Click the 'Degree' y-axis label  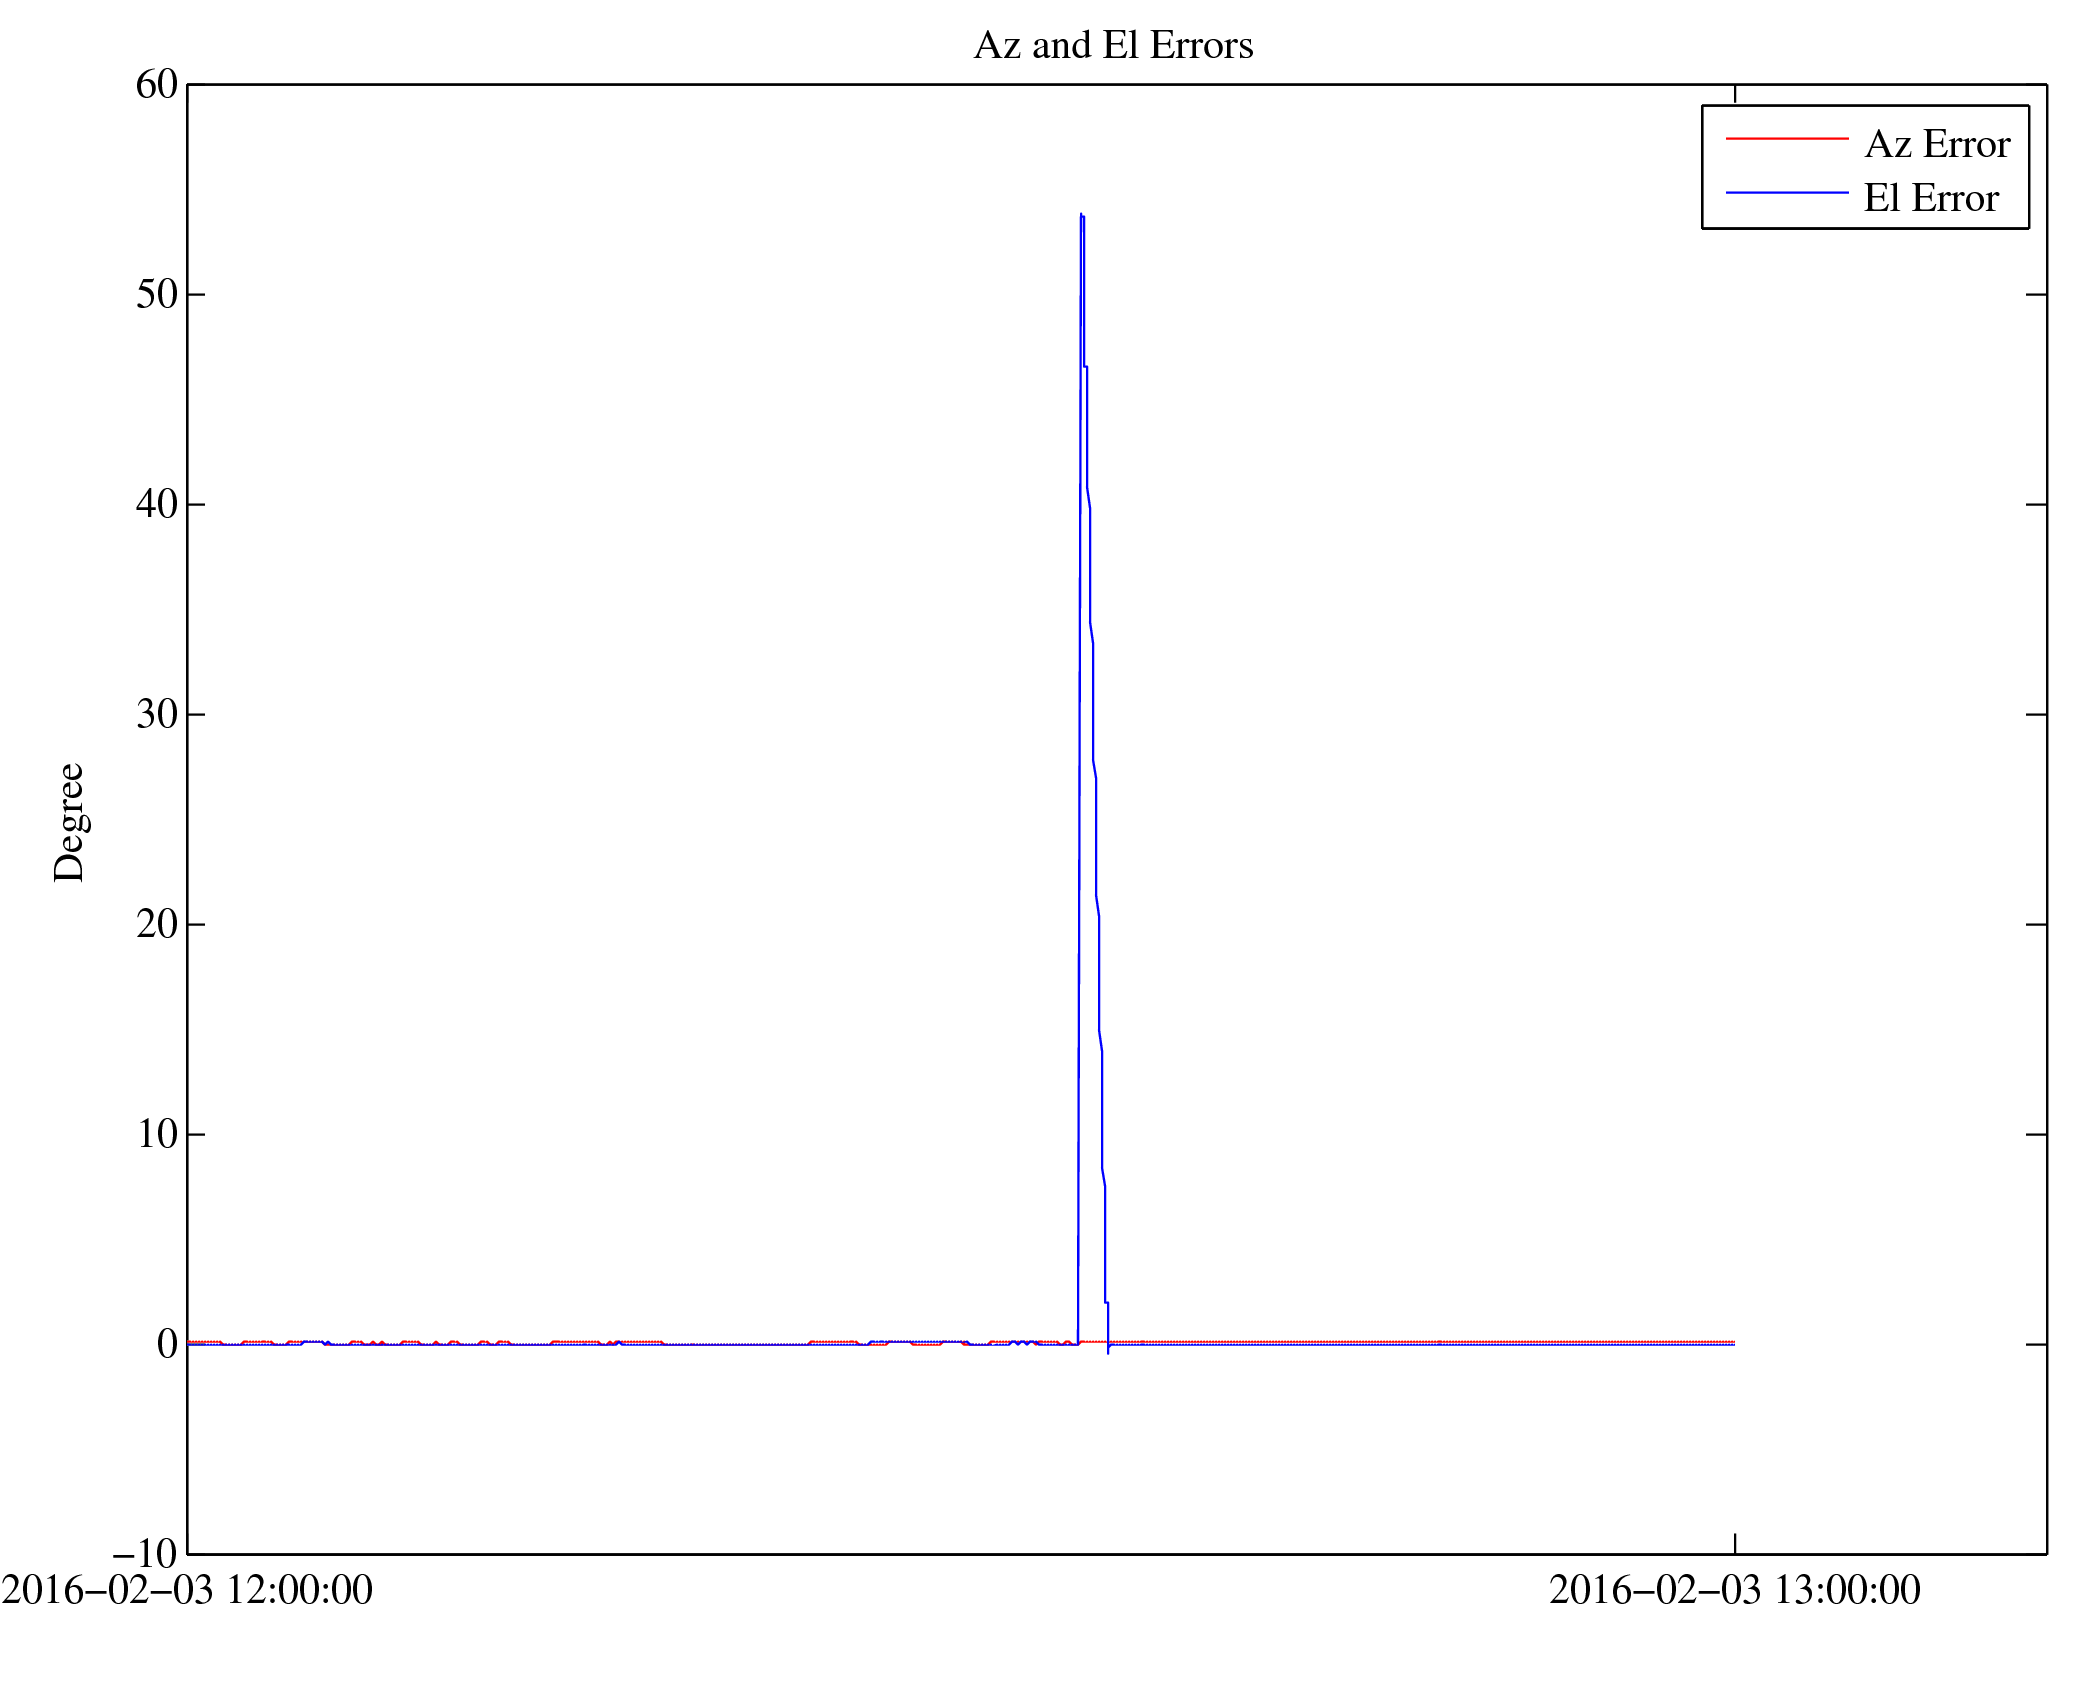click(70, 822)
